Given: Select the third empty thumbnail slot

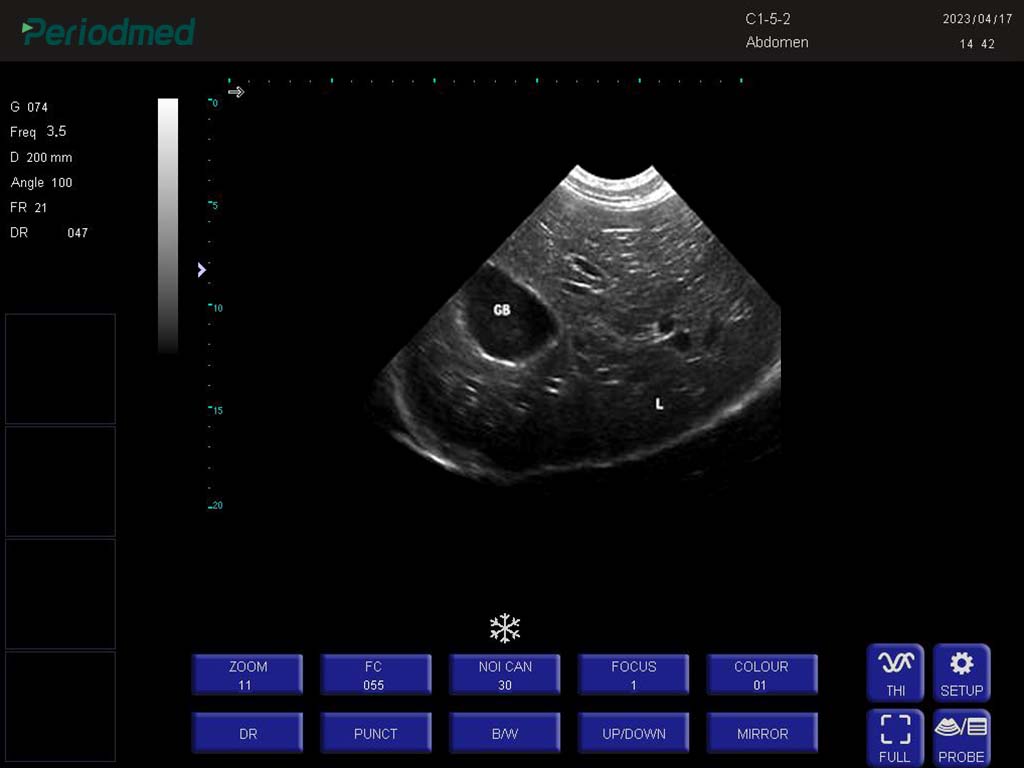Looking at the screenshot, I should pos(61,594).
